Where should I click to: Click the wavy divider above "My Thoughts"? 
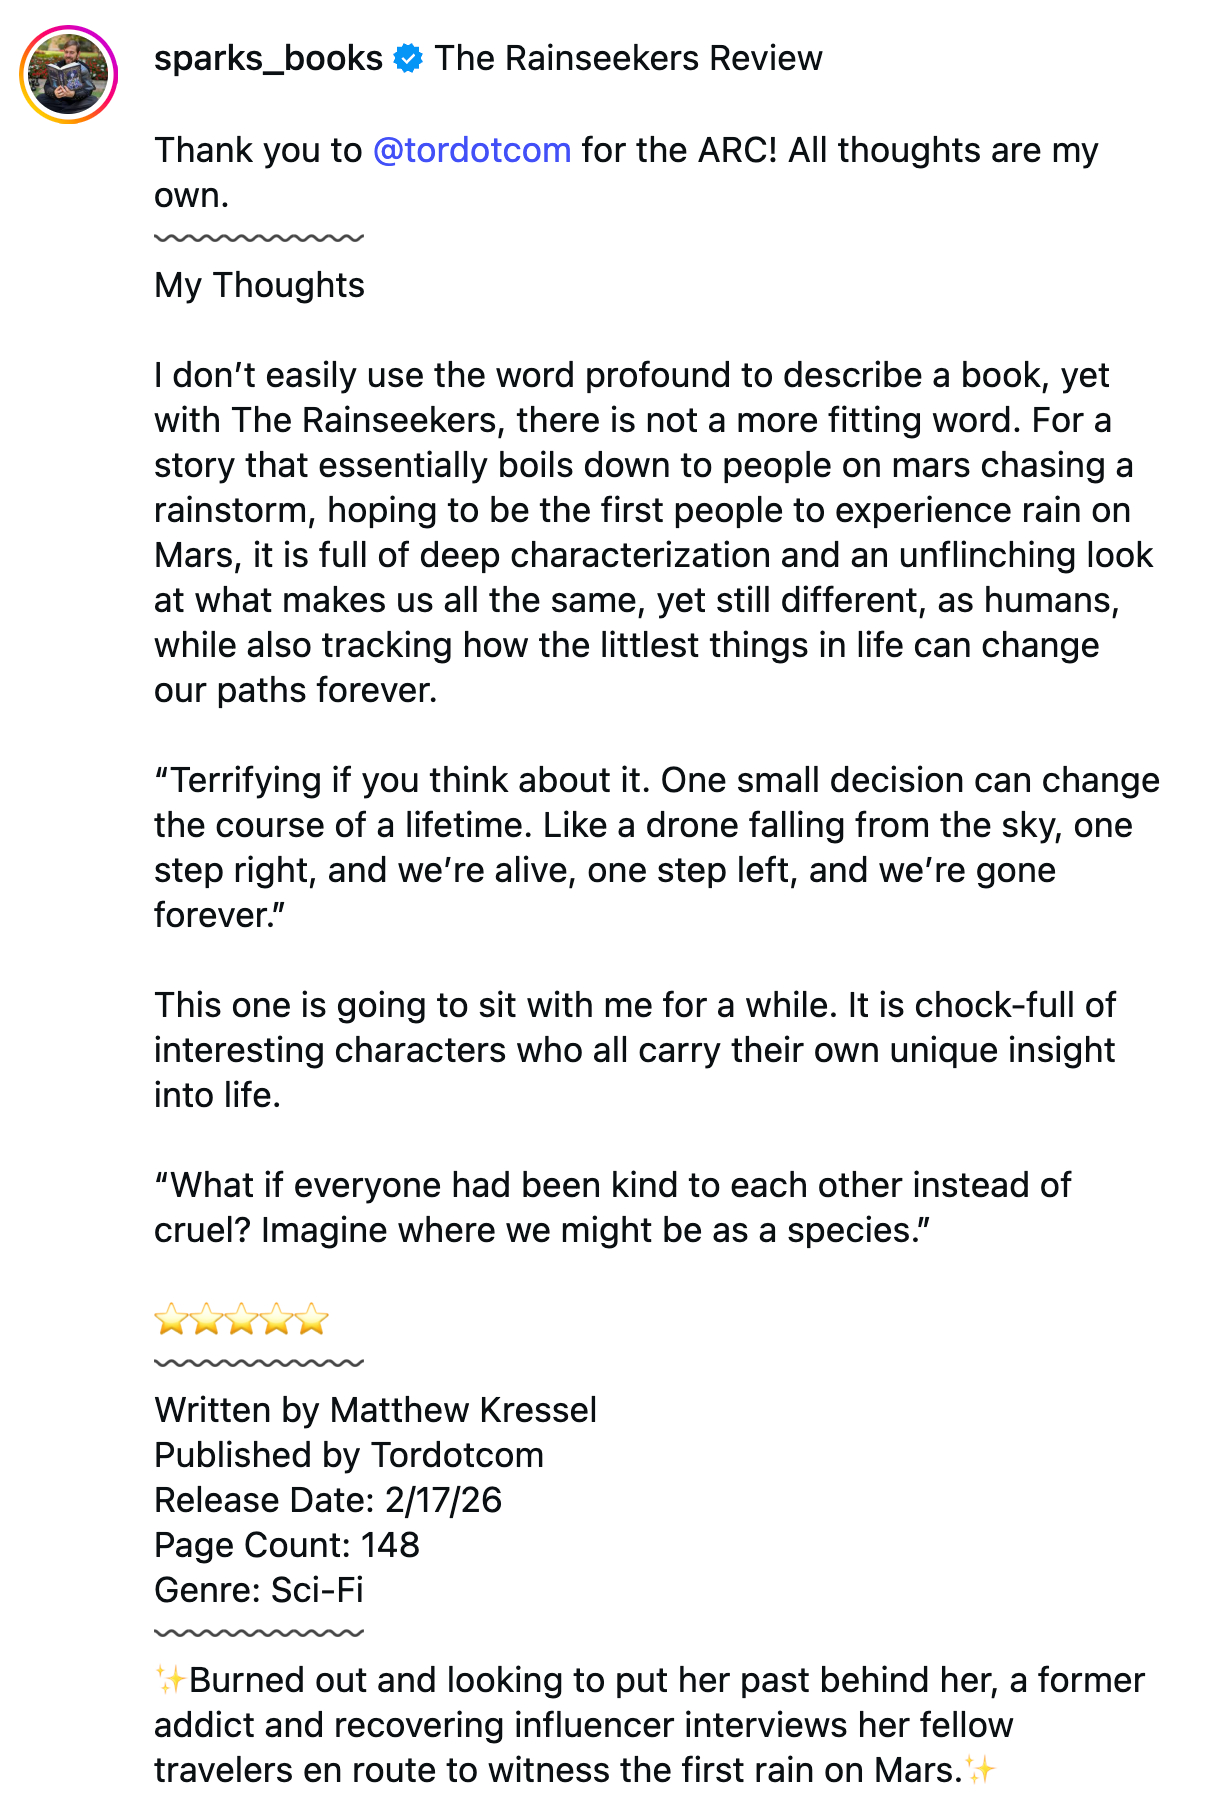coord(259,238)
